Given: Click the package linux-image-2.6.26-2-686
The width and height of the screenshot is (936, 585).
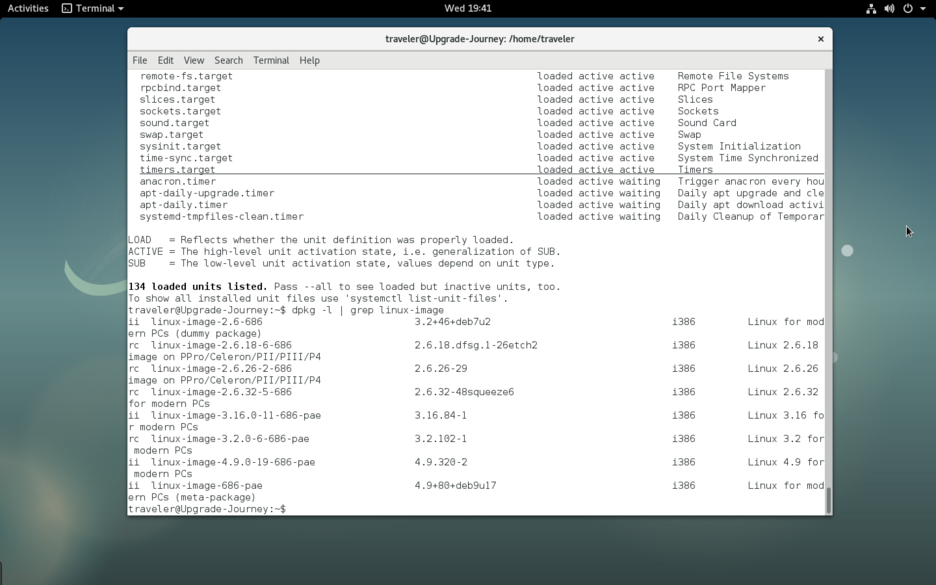Looking at the screenshot, I should point(221,369).
